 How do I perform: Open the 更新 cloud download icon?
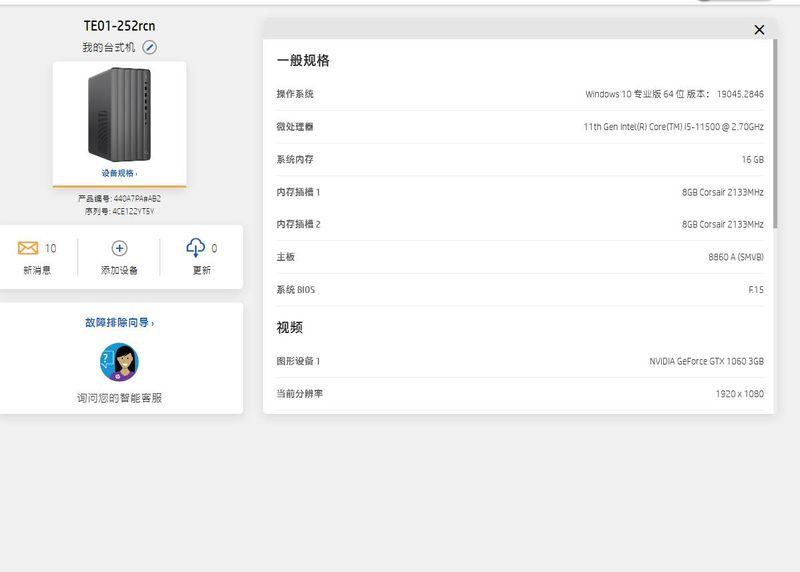tap(196, 248)
